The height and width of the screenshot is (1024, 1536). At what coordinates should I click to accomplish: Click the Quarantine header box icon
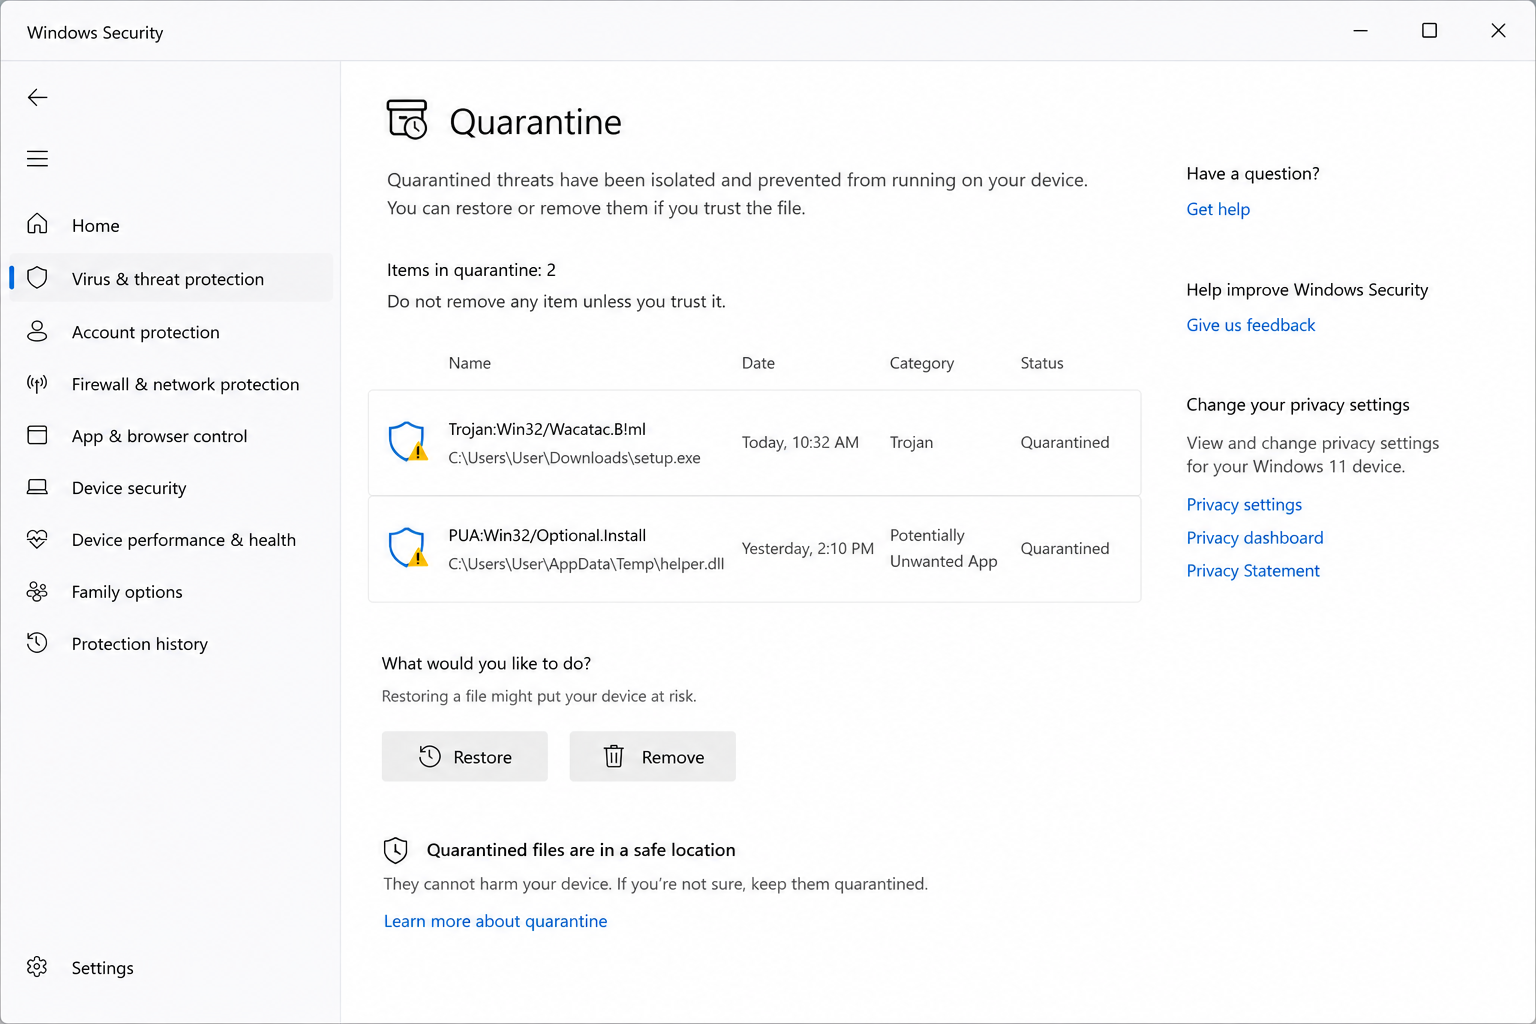pyautogui.click(x=407, y=119)
